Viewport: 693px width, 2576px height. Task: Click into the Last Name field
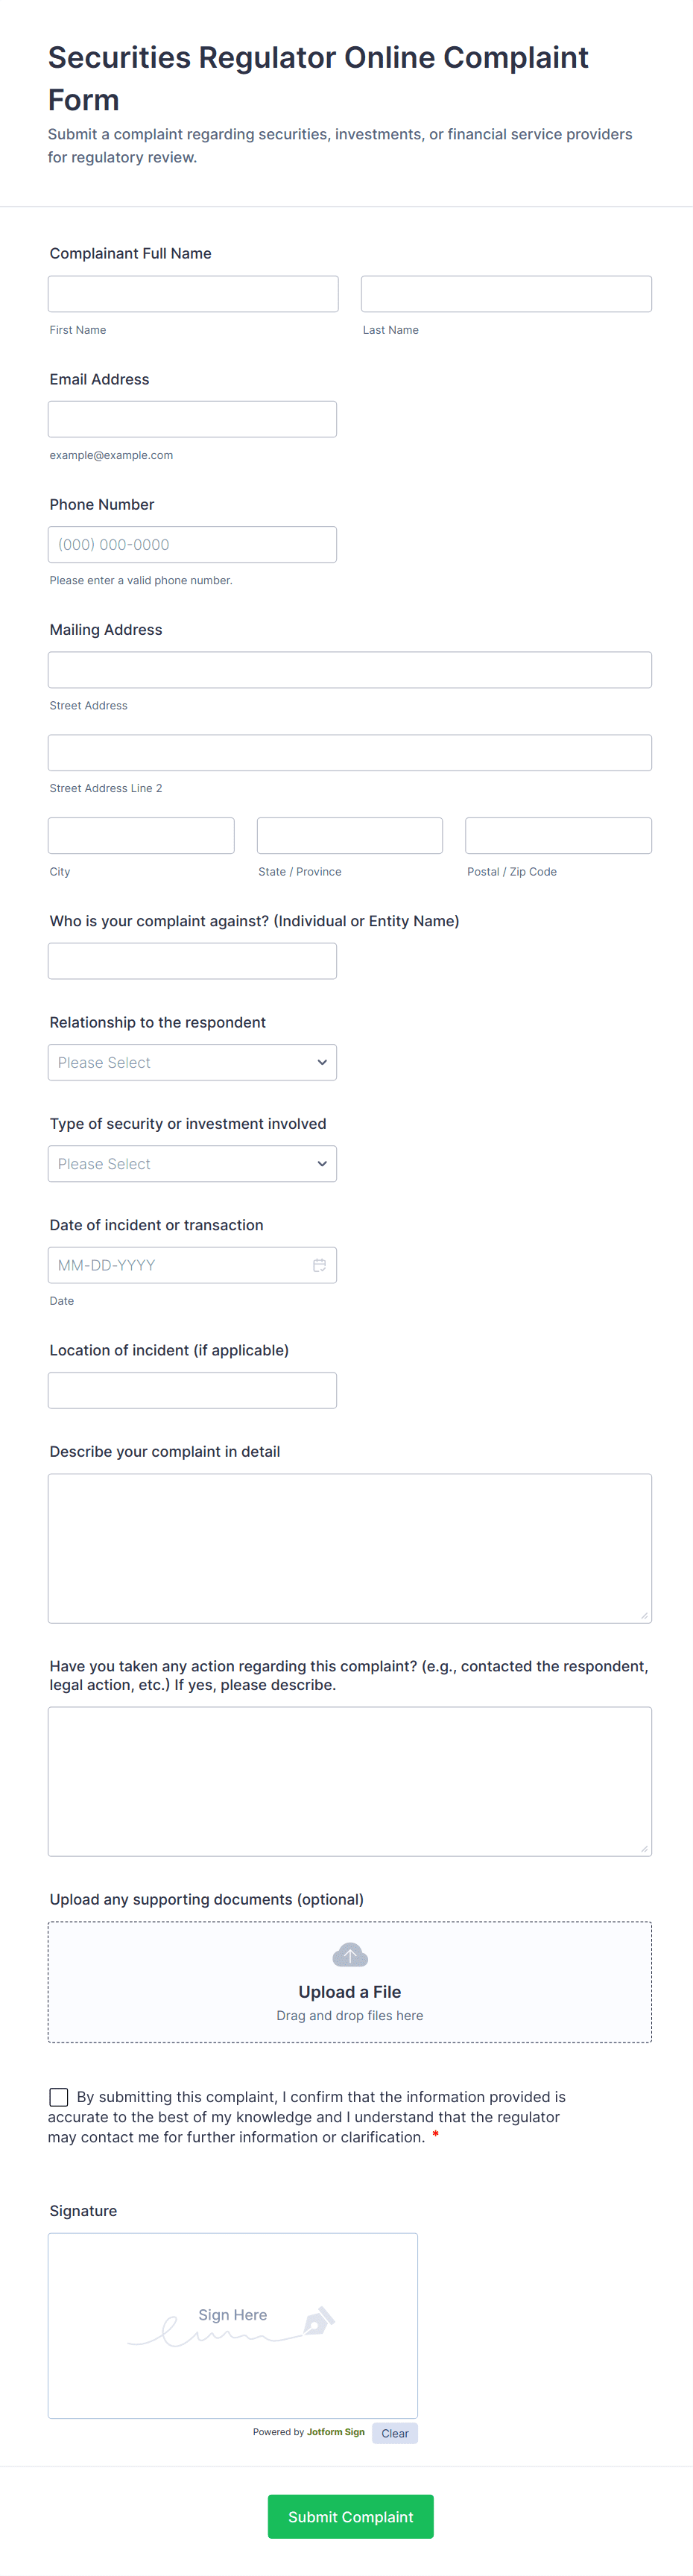coord(506,294)
